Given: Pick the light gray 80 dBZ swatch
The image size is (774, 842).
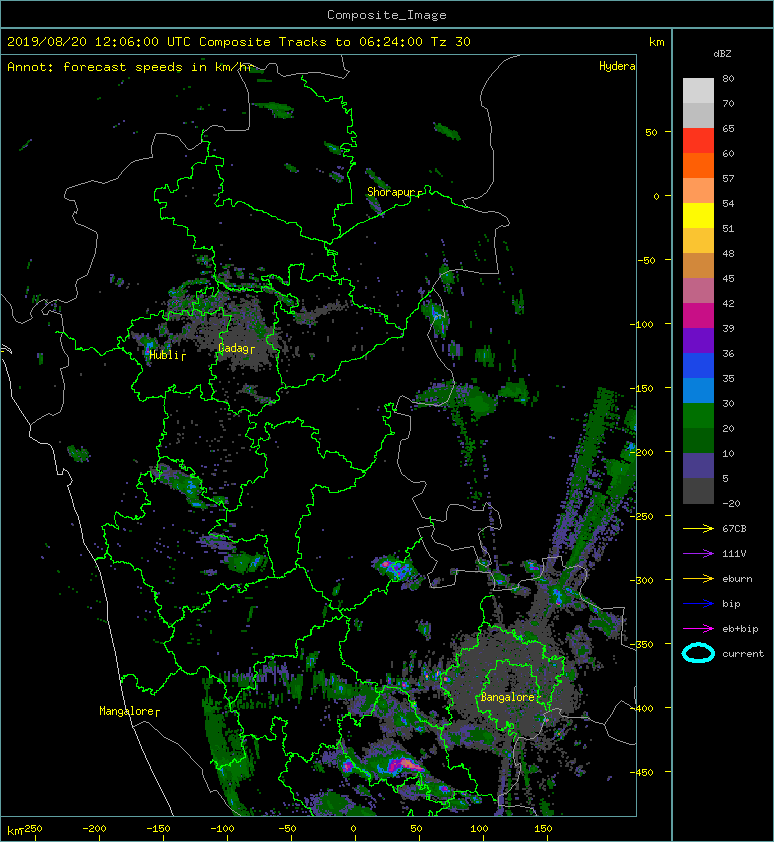Looking at the screenshot, I should [x=698, y=91].
